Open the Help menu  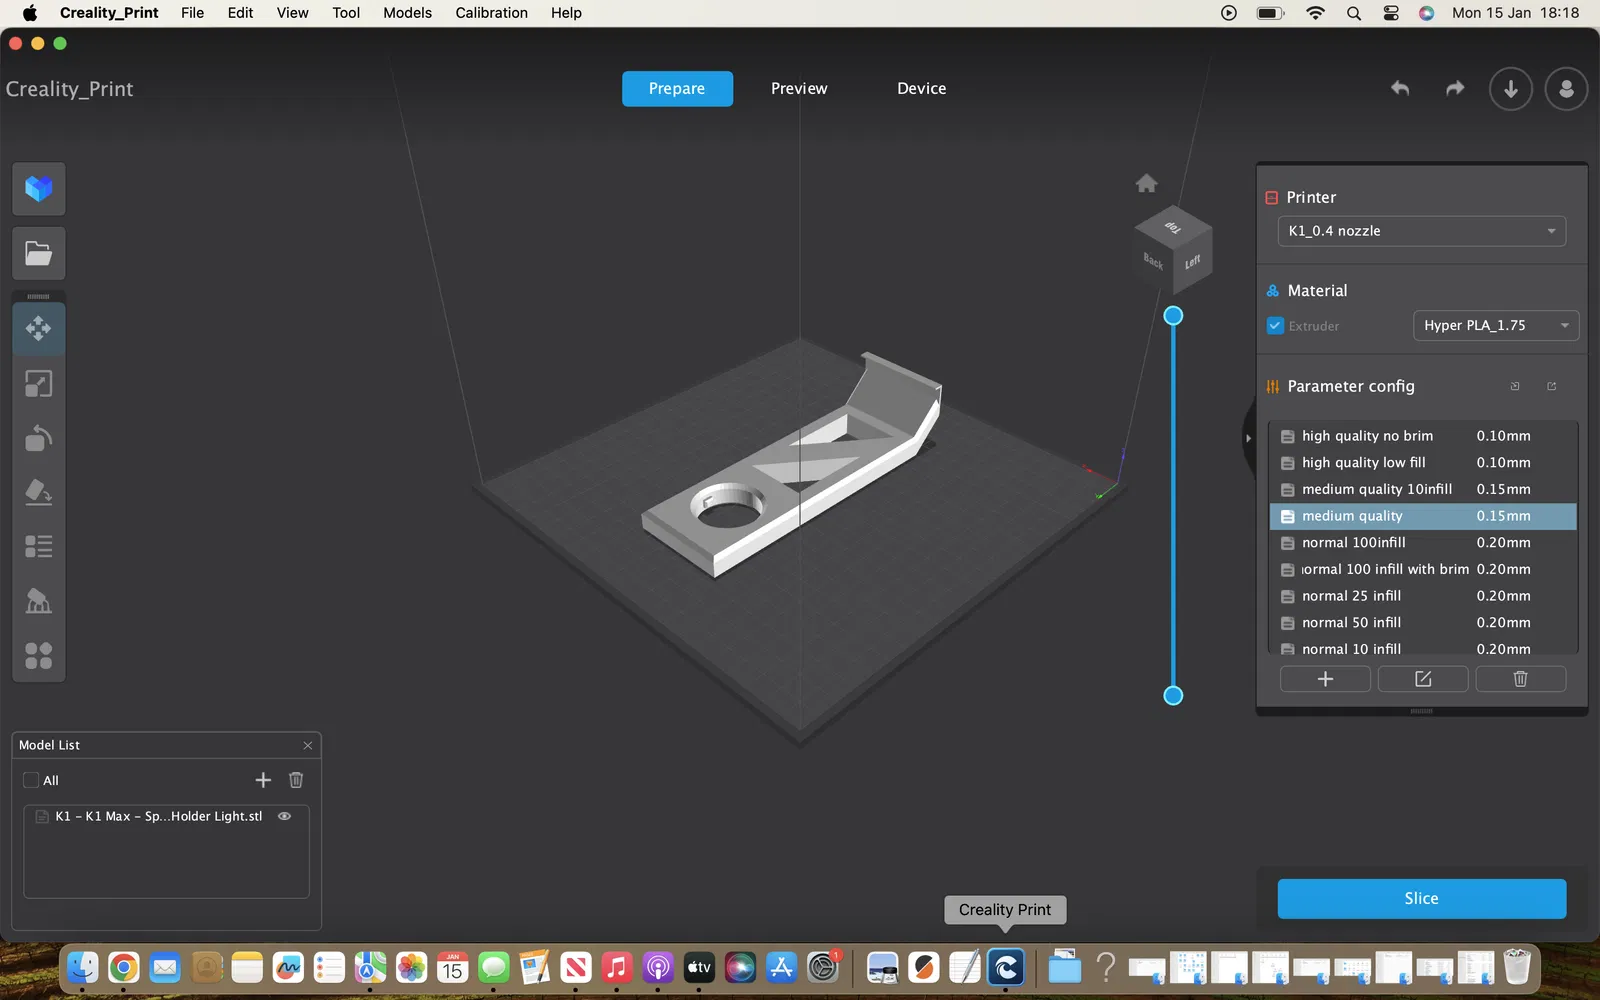(566, 13)
